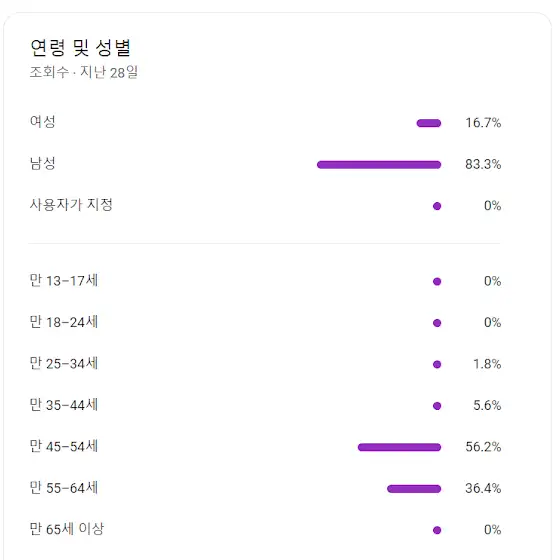
Task: Click the 남성 83.3% purple bar
Action: point(379,165)
